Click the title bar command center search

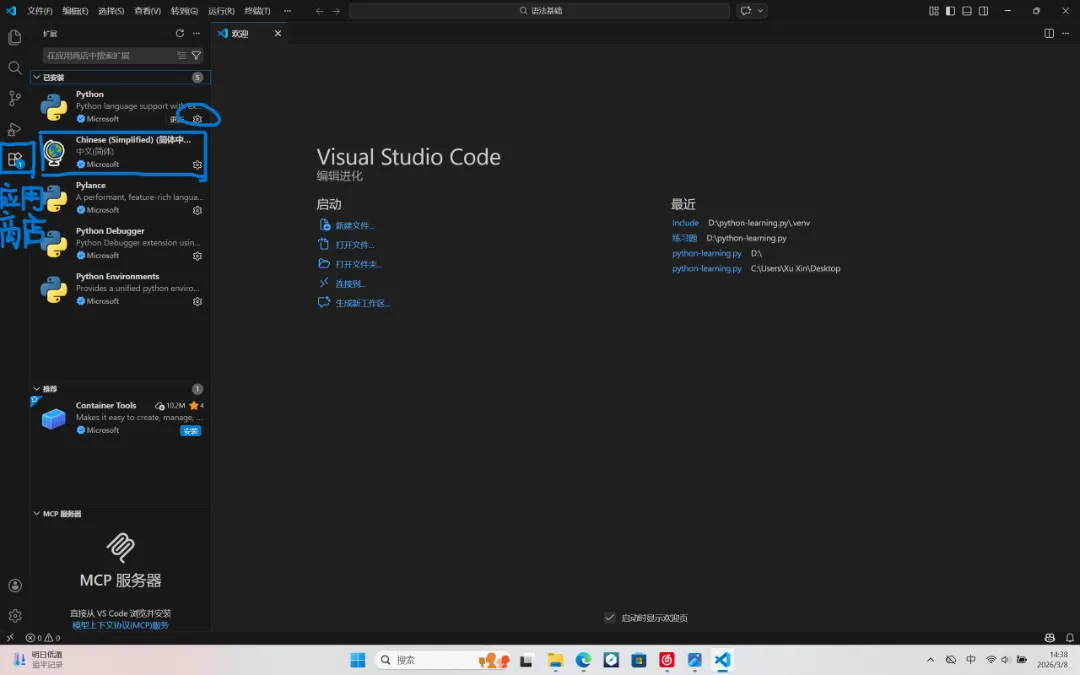pyautogui.click(x=539, y=11)
